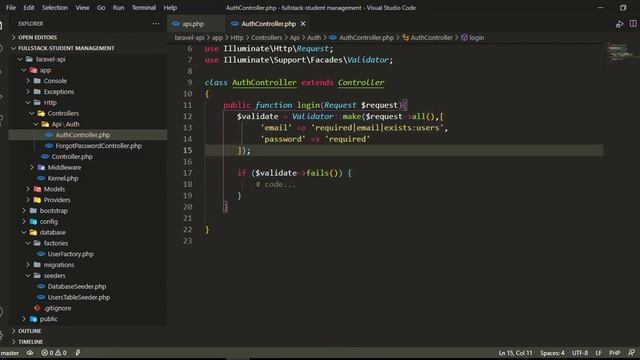Open the Run menu
The image size is (640, 360).
[x=118, y=7]
